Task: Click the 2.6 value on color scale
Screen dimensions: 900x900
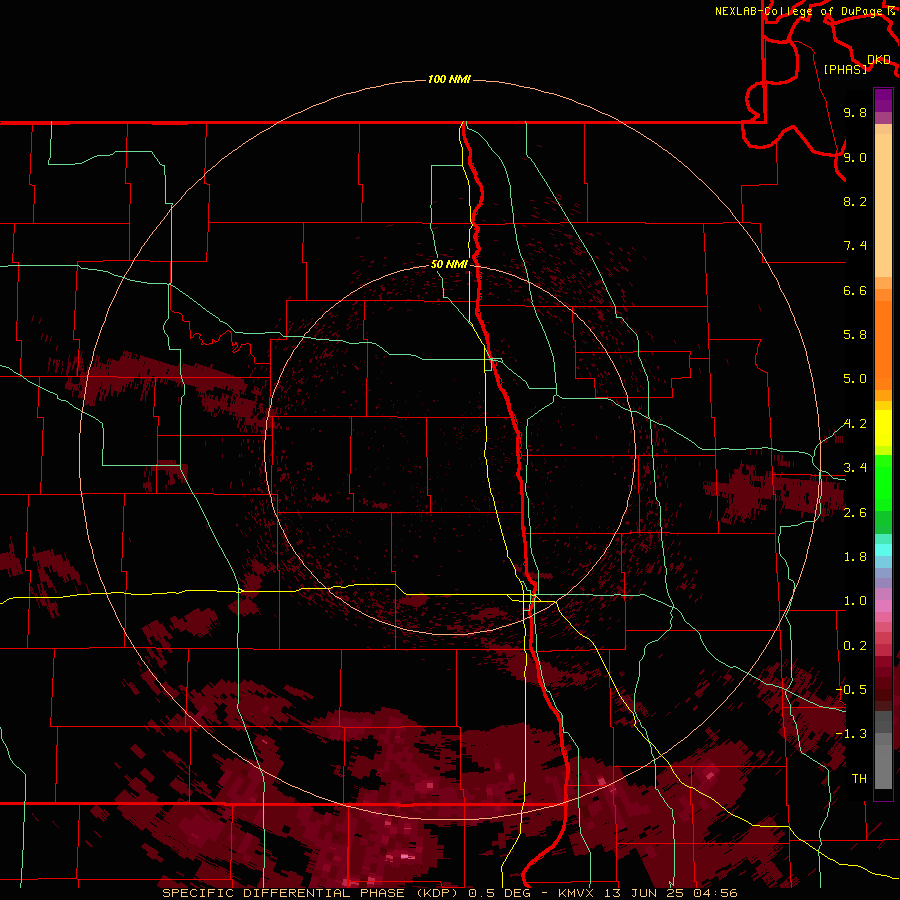Action: click(x=855, y=513)
